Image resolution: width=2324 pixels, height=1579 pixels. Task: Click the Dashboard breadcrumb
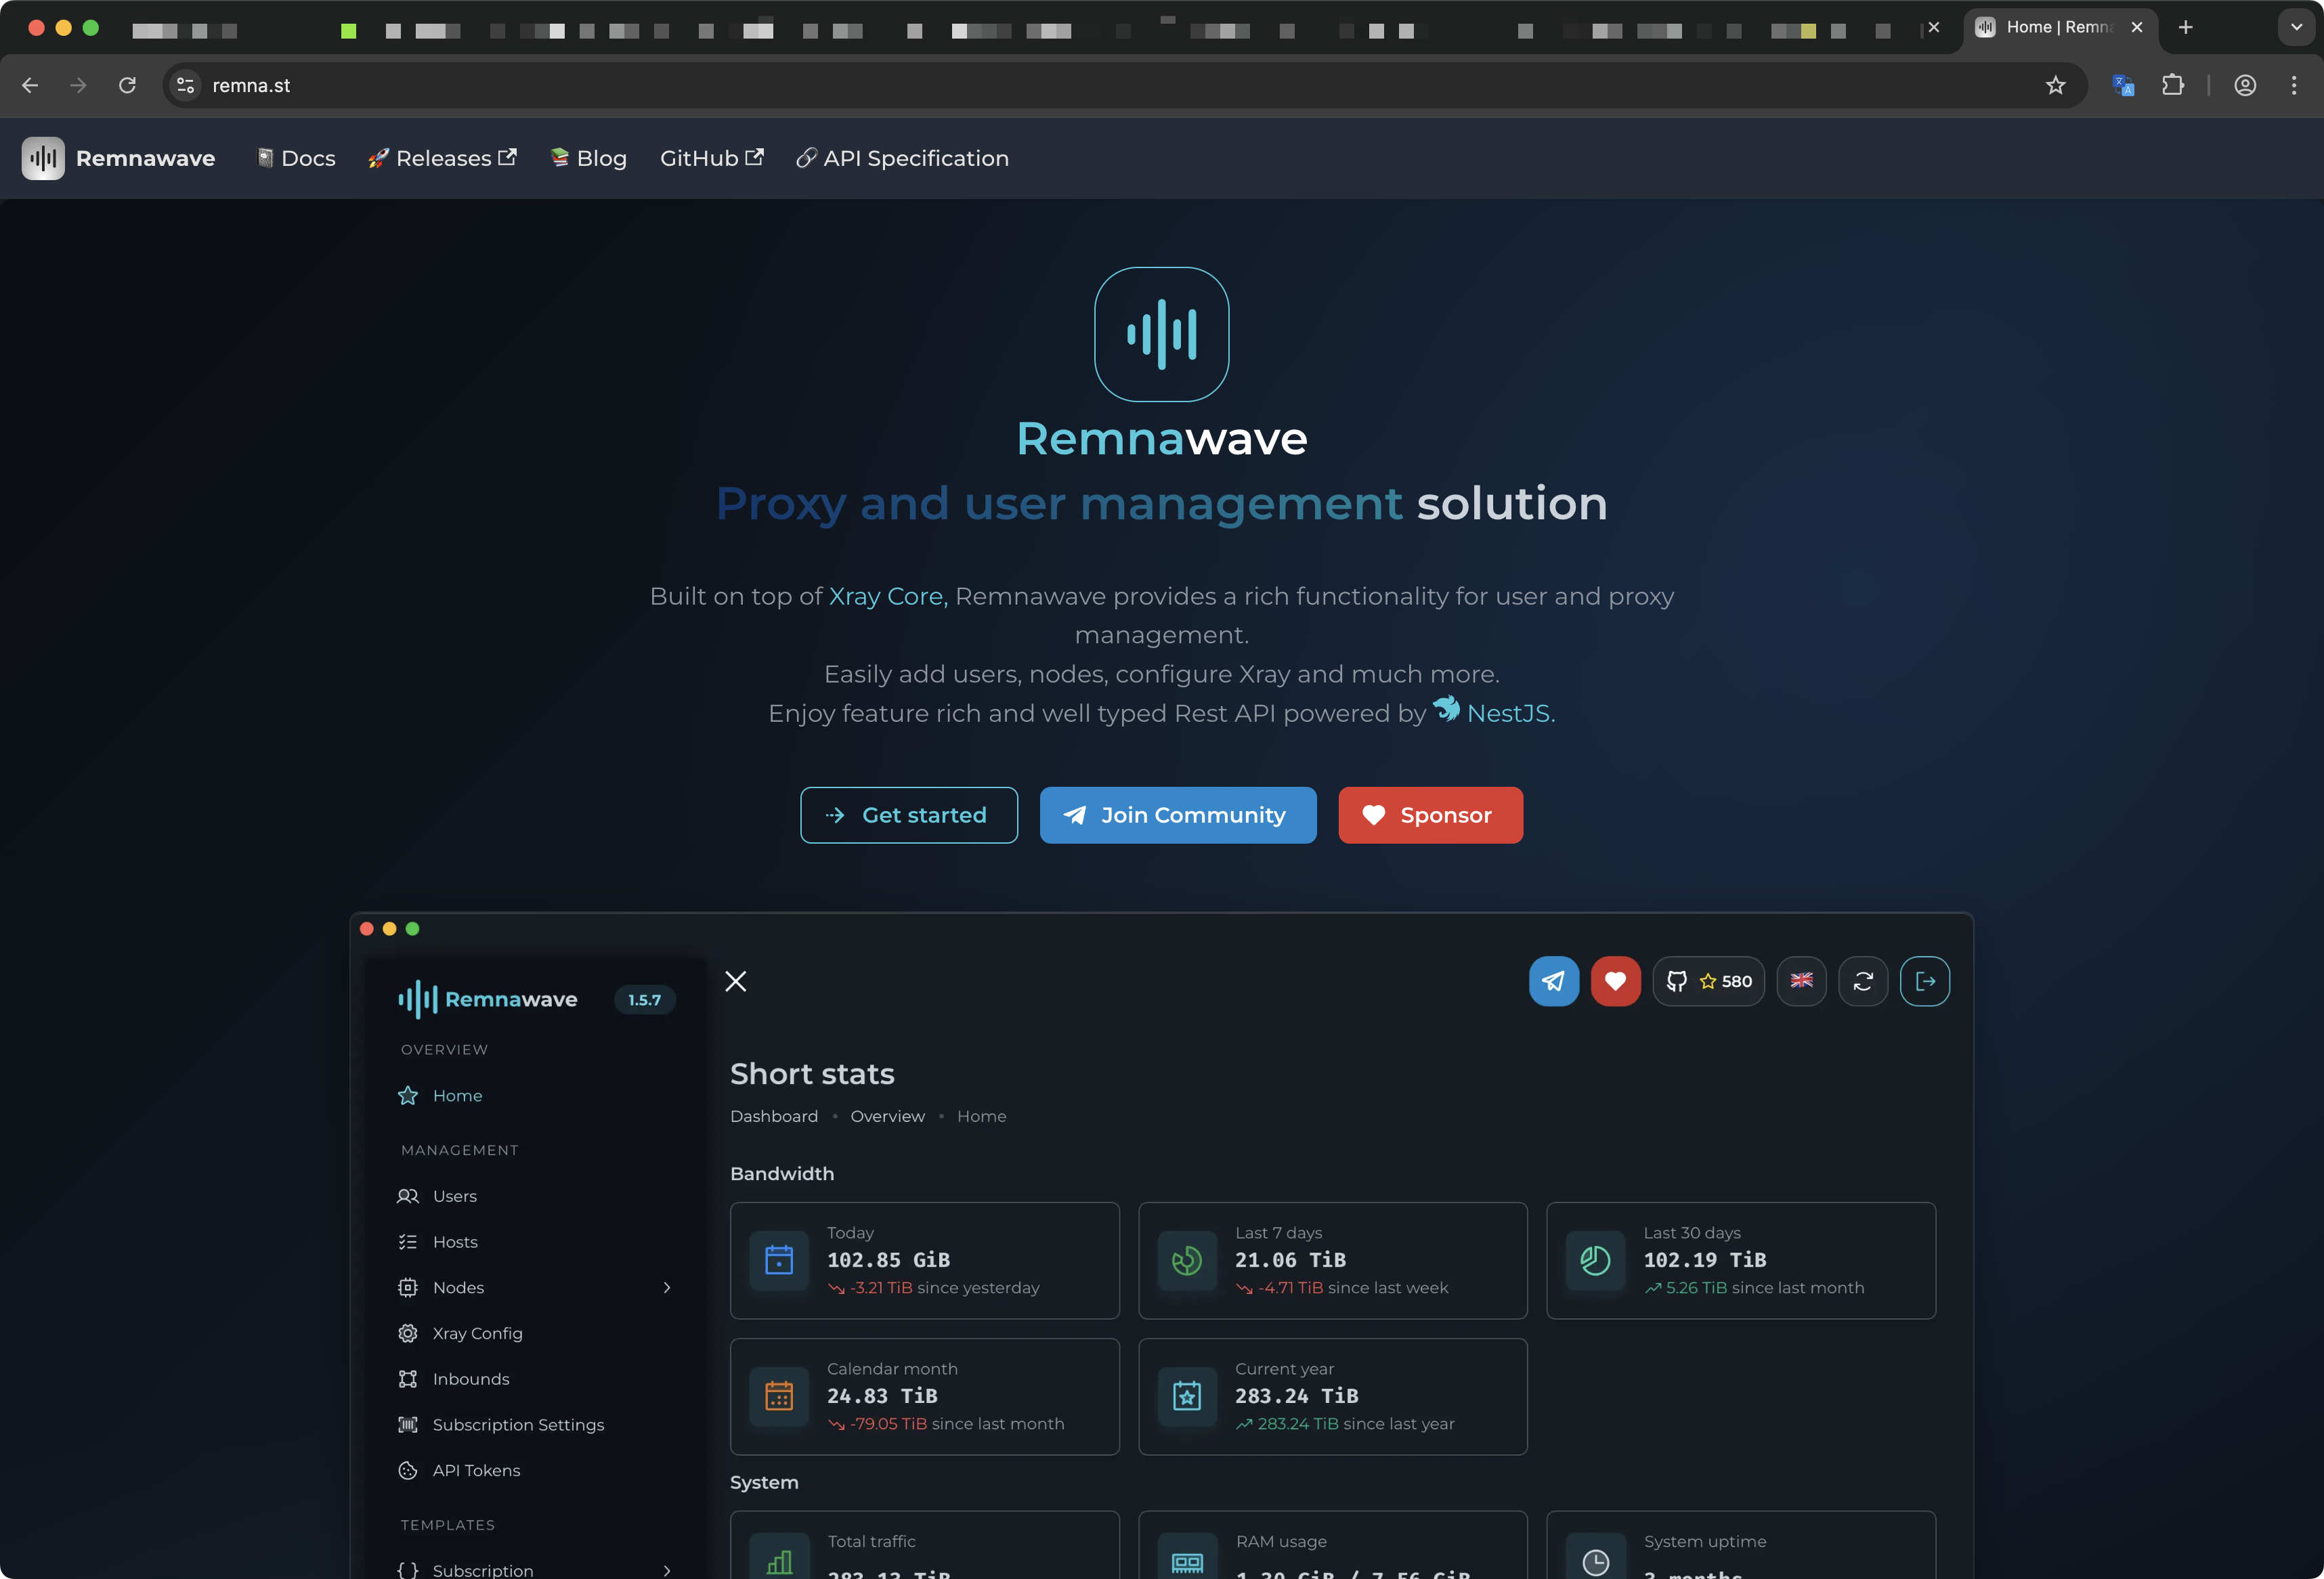774,1116
